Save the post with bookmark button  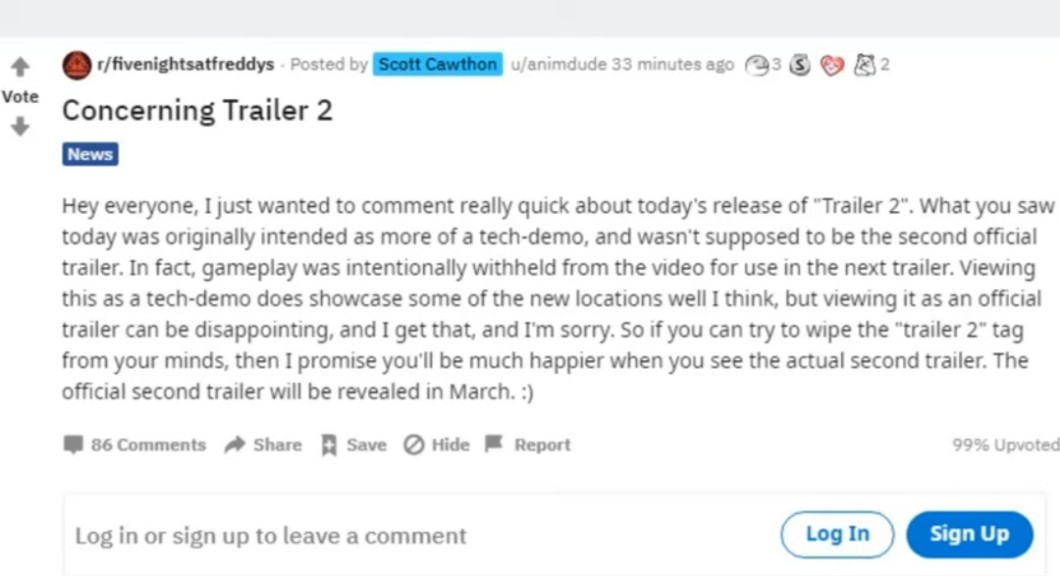[353, 445]
